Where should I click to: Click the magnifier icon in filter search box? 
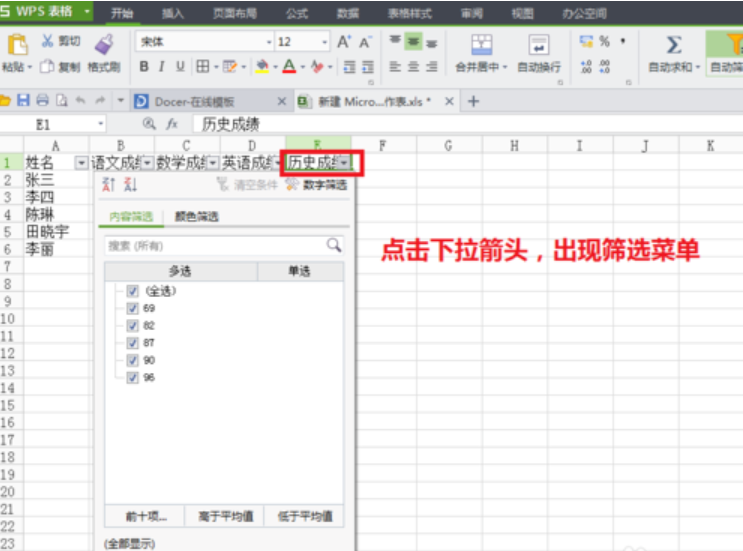tap(333, 245)
